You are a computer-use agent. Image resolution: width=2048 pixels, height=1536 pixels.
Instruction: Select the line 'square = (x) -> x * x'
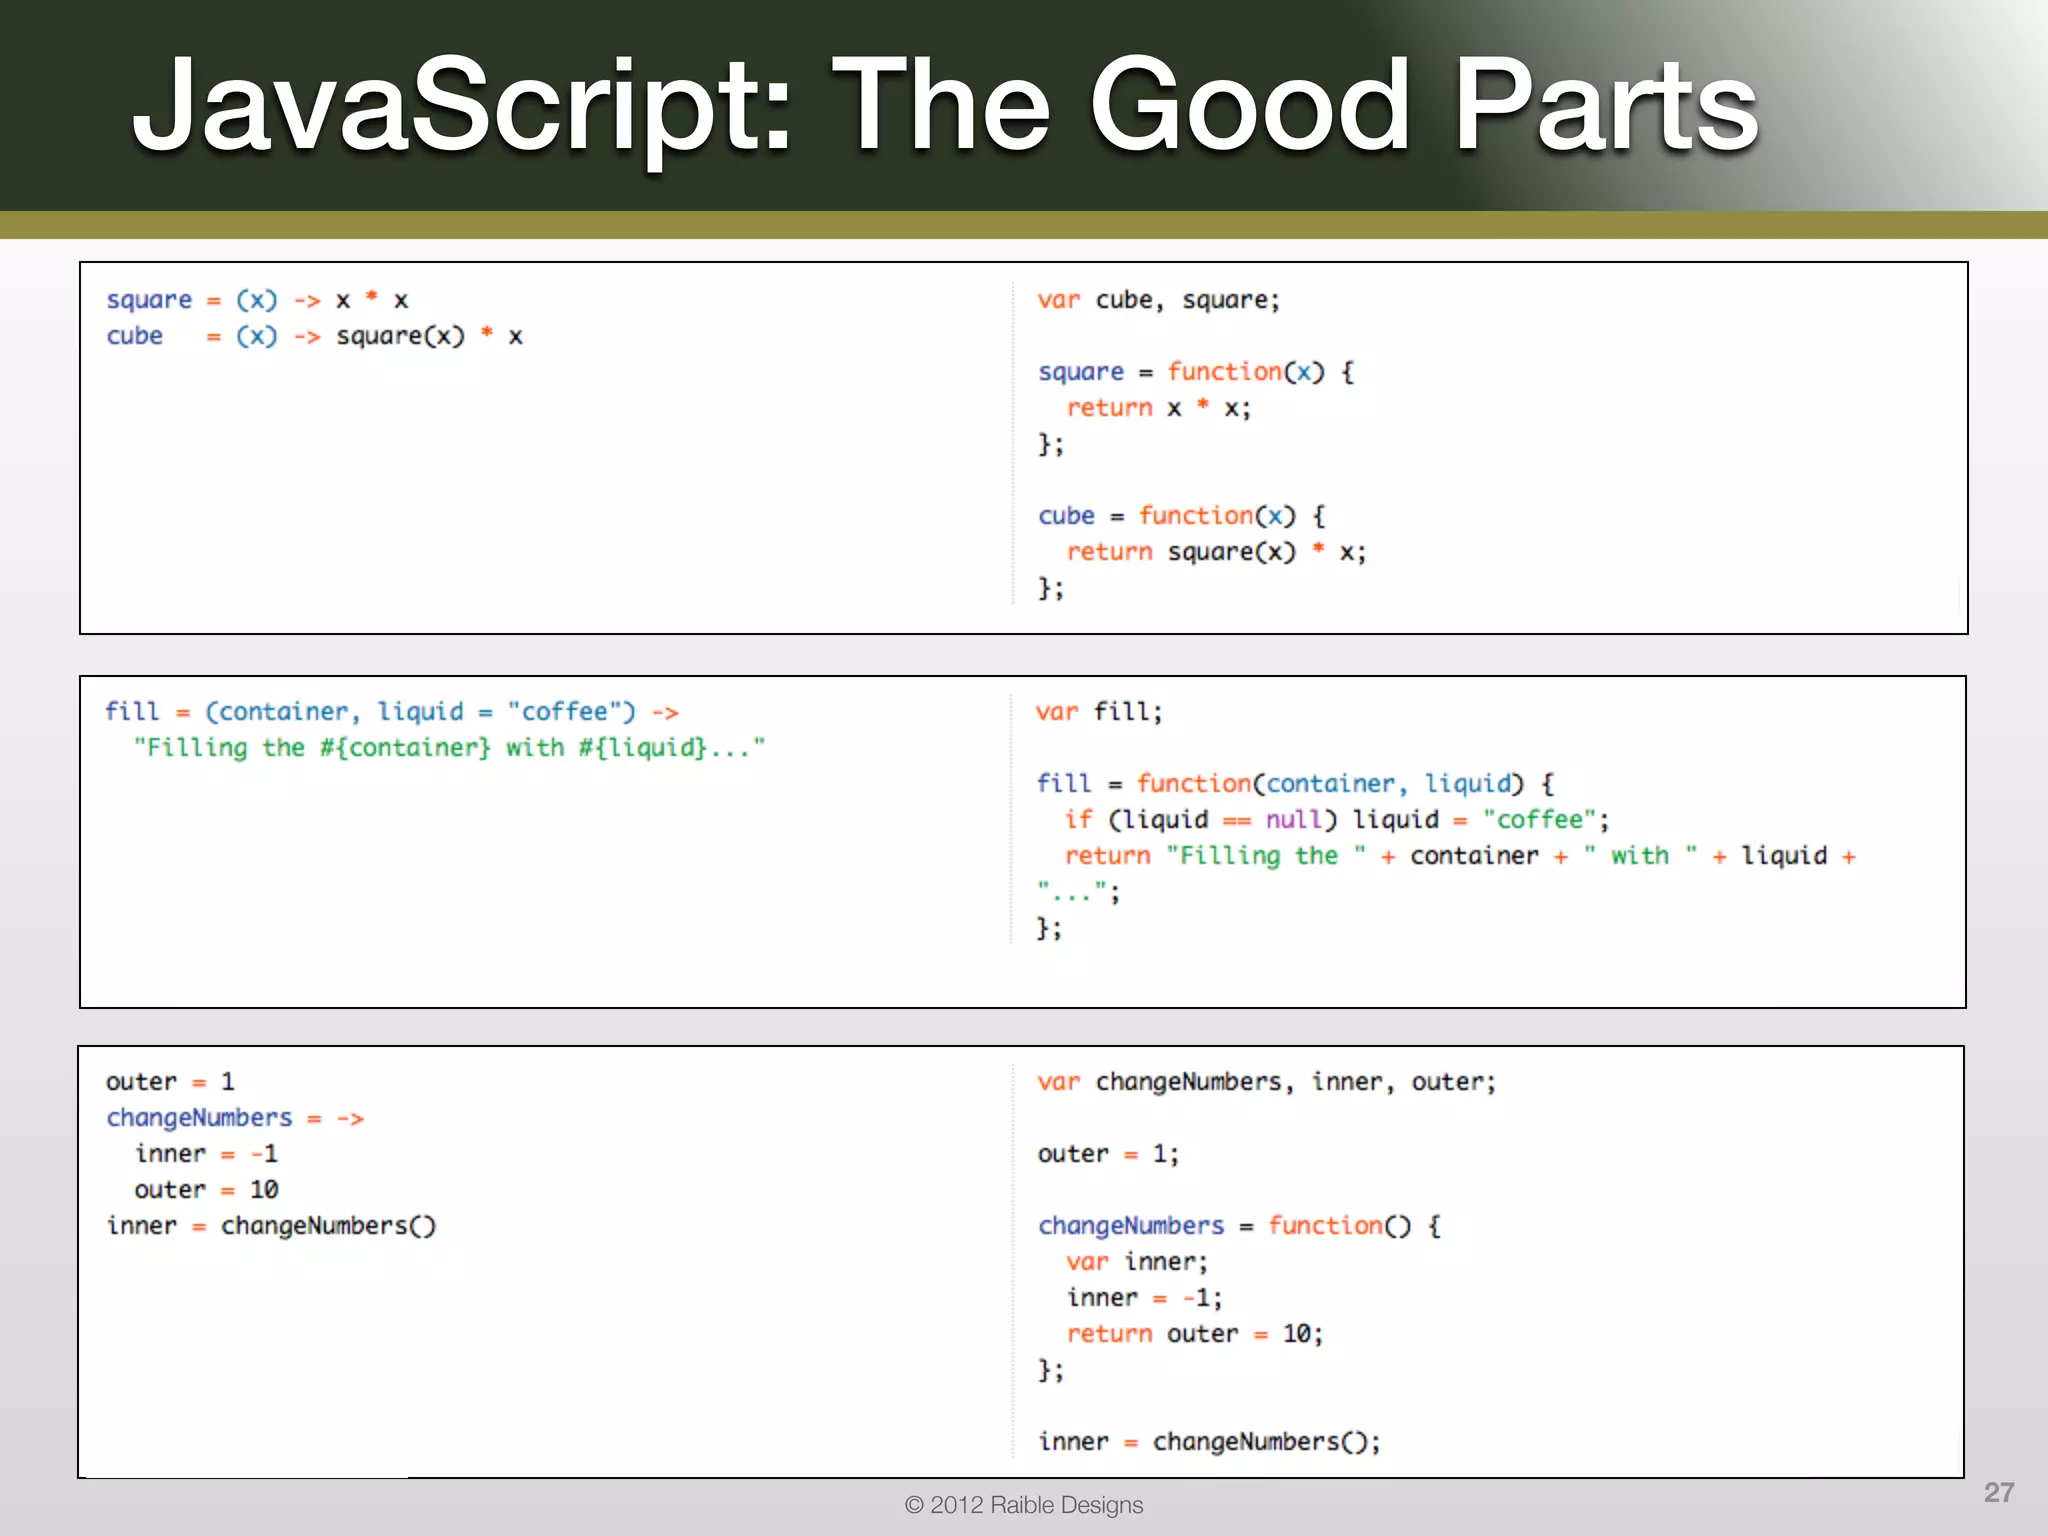click(257, 300)
